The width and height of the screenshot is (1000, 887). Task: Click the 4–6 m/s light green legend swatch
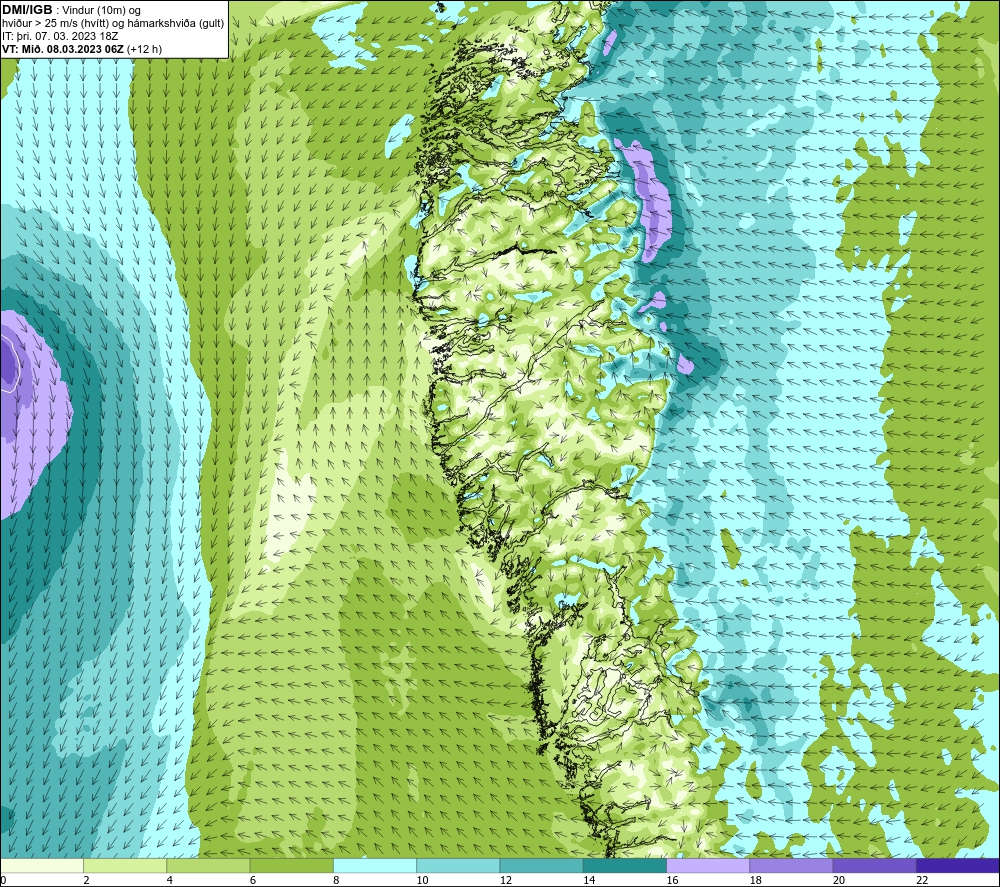208,865
